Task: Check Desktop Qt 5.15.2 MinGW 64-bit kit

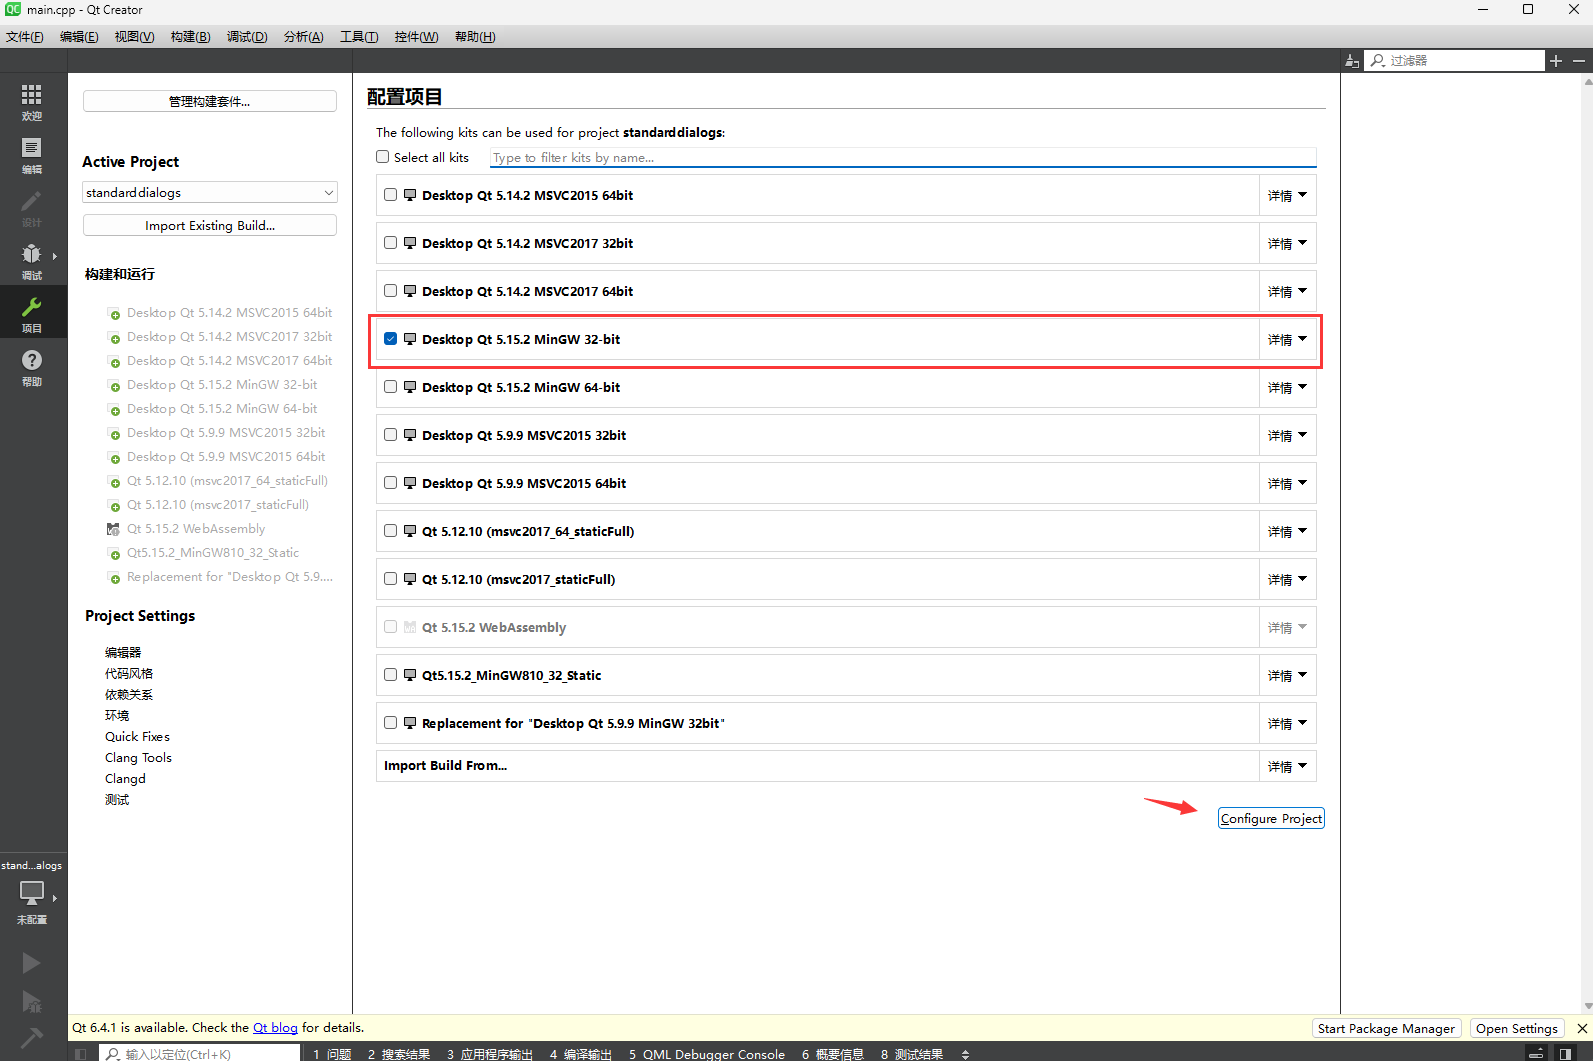Action: tap(391, 387)
